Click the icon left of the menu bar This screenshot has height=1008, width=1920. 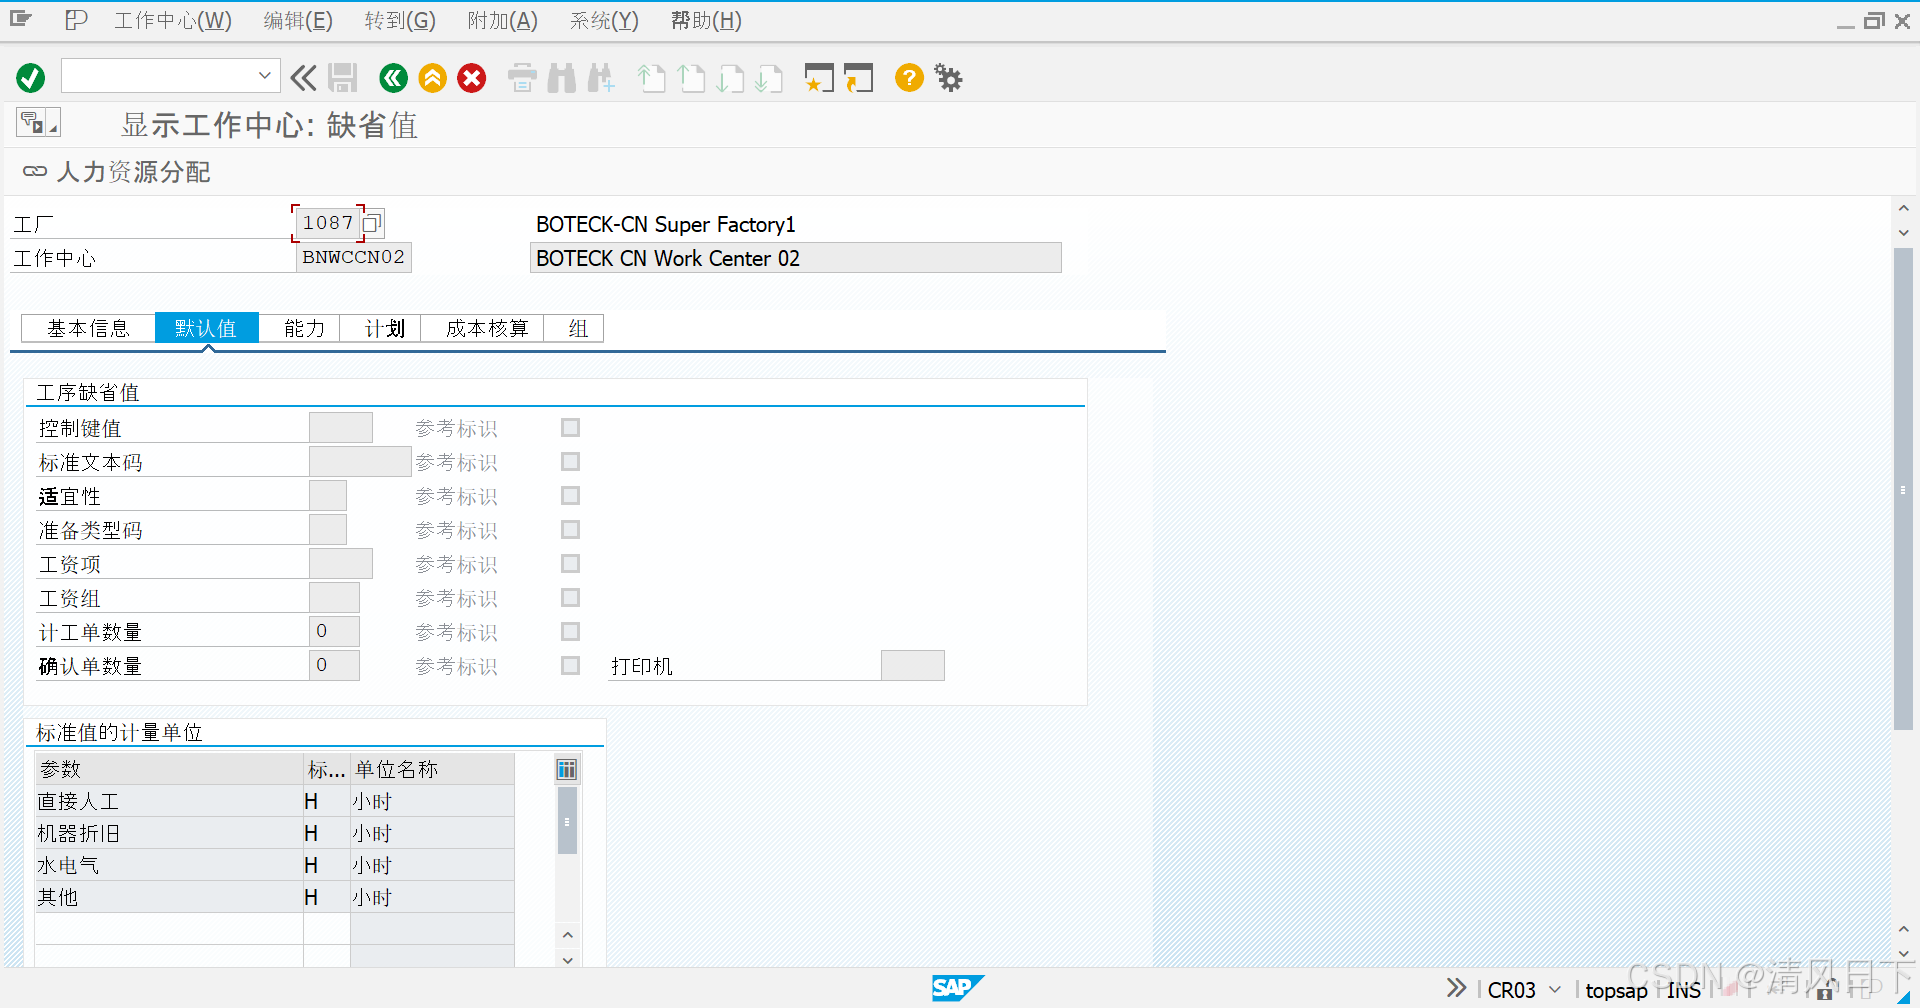(21, 19)
